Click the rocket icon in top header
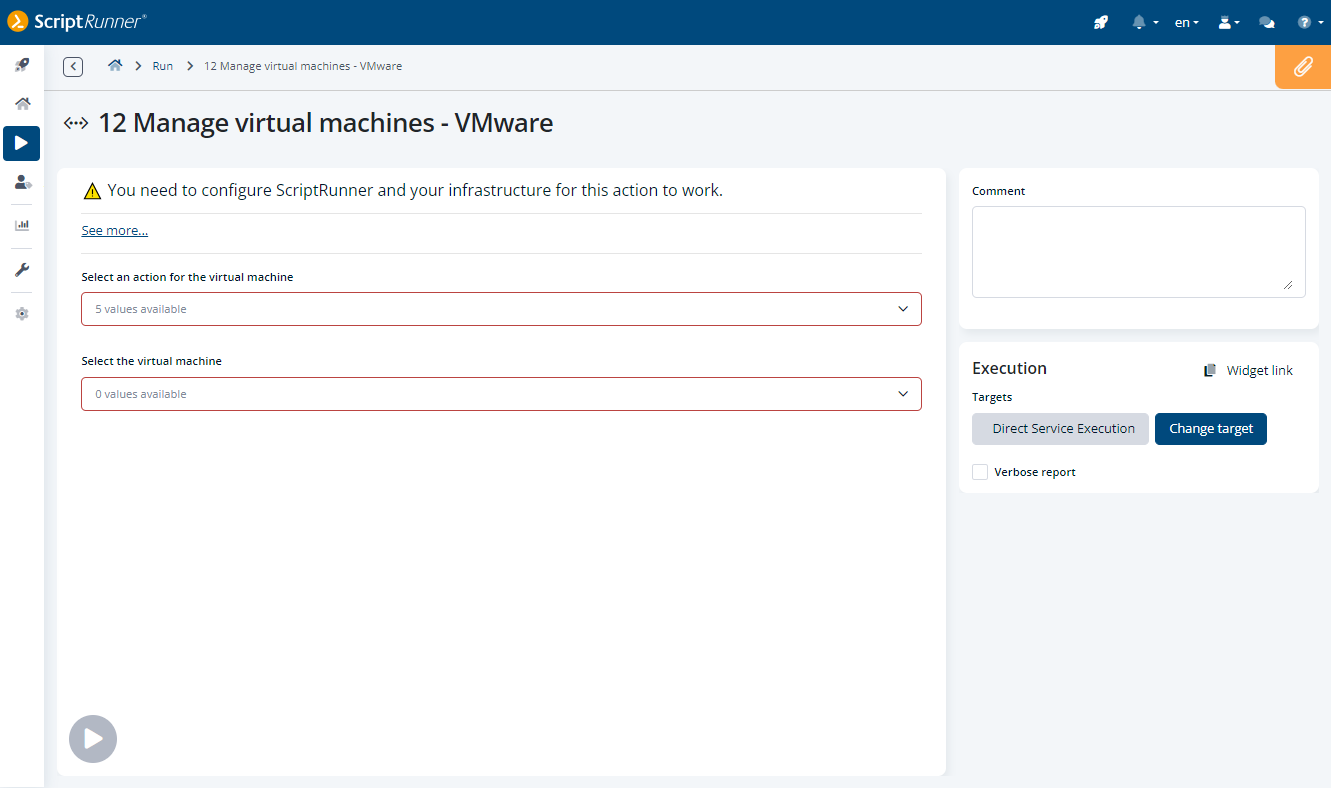Screen dimensions: 1331x788 pyautogui.click(x=1100, y=22)
